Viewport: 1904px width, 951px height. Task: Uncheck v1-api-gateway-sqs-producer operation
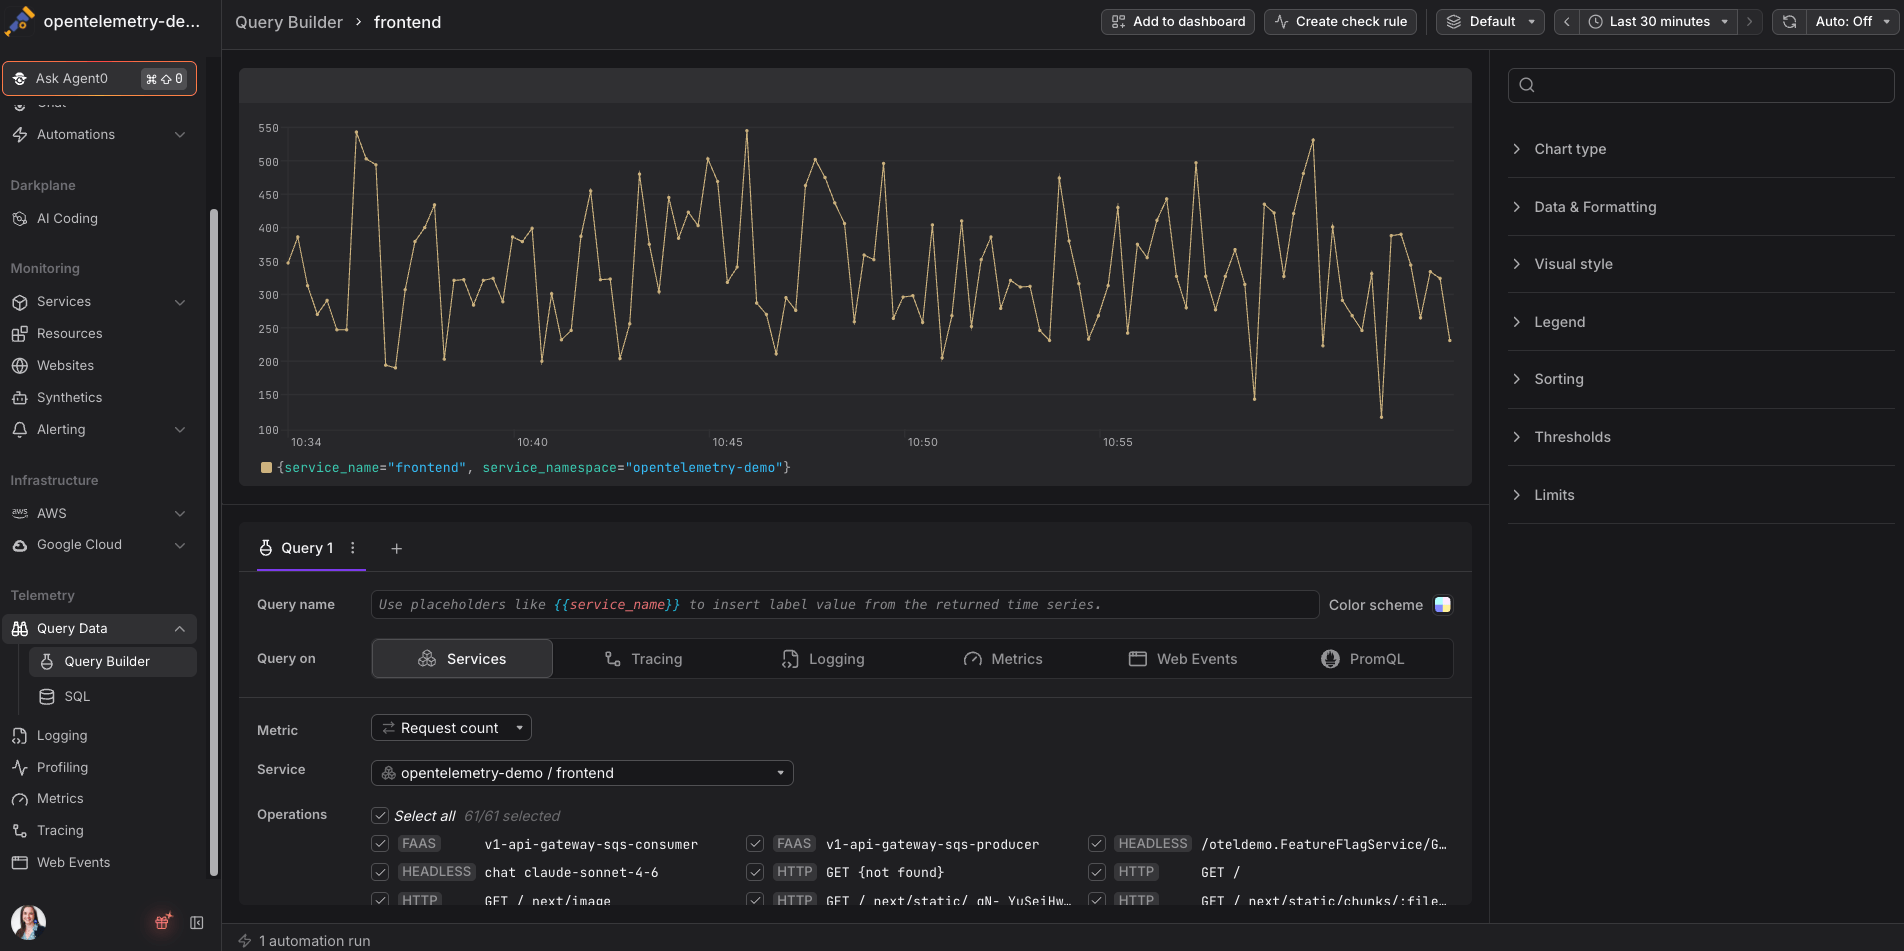coord(755,844)
